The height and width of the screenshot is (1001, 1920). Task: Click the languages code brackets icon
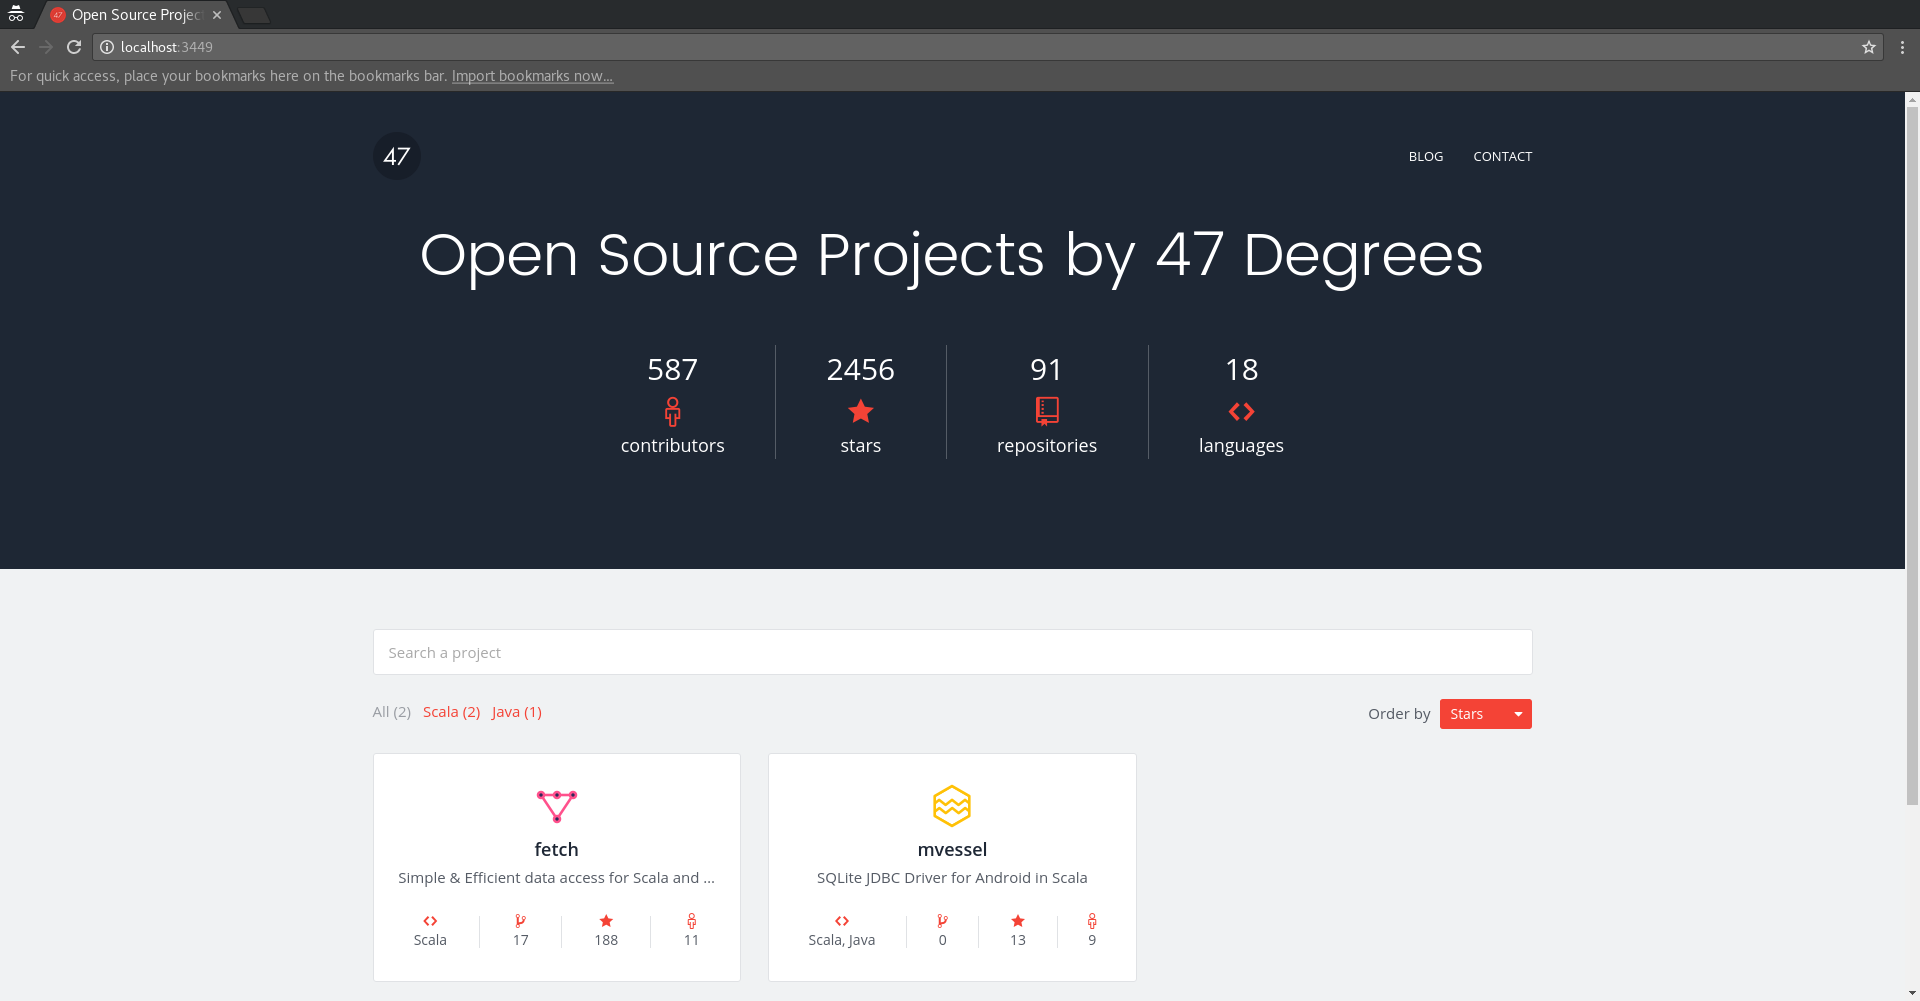point(1241,411)
